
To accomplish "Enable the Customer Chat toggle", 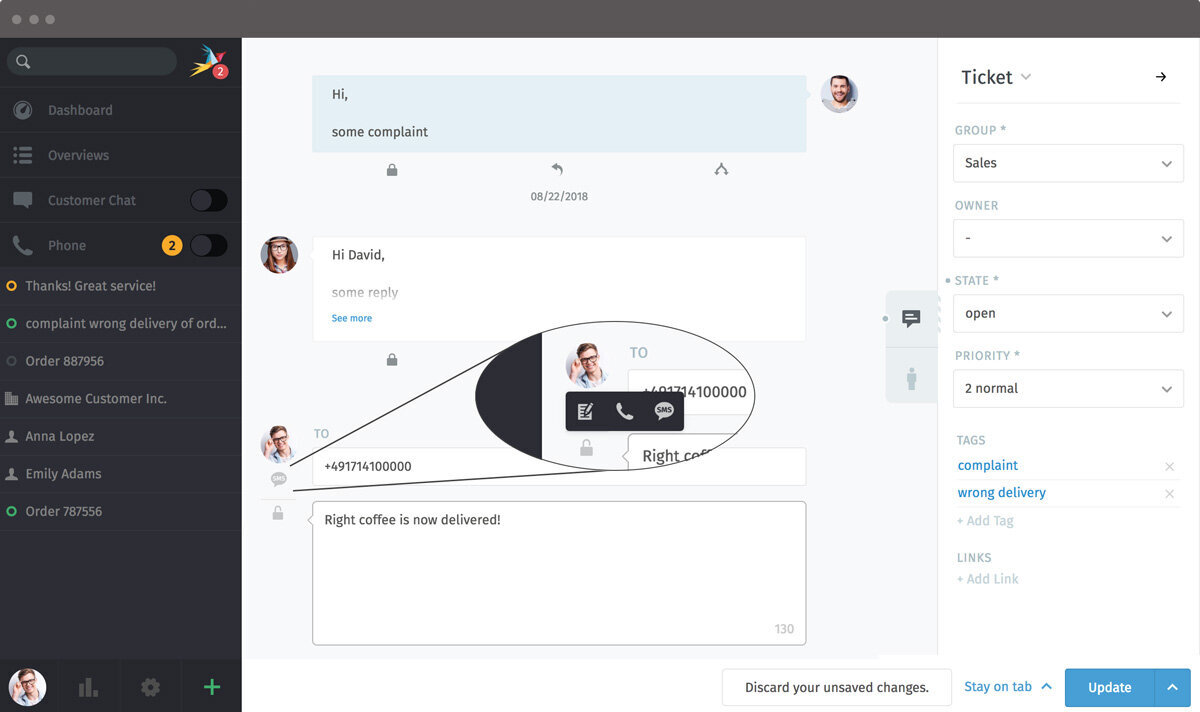I will (208, 200).
